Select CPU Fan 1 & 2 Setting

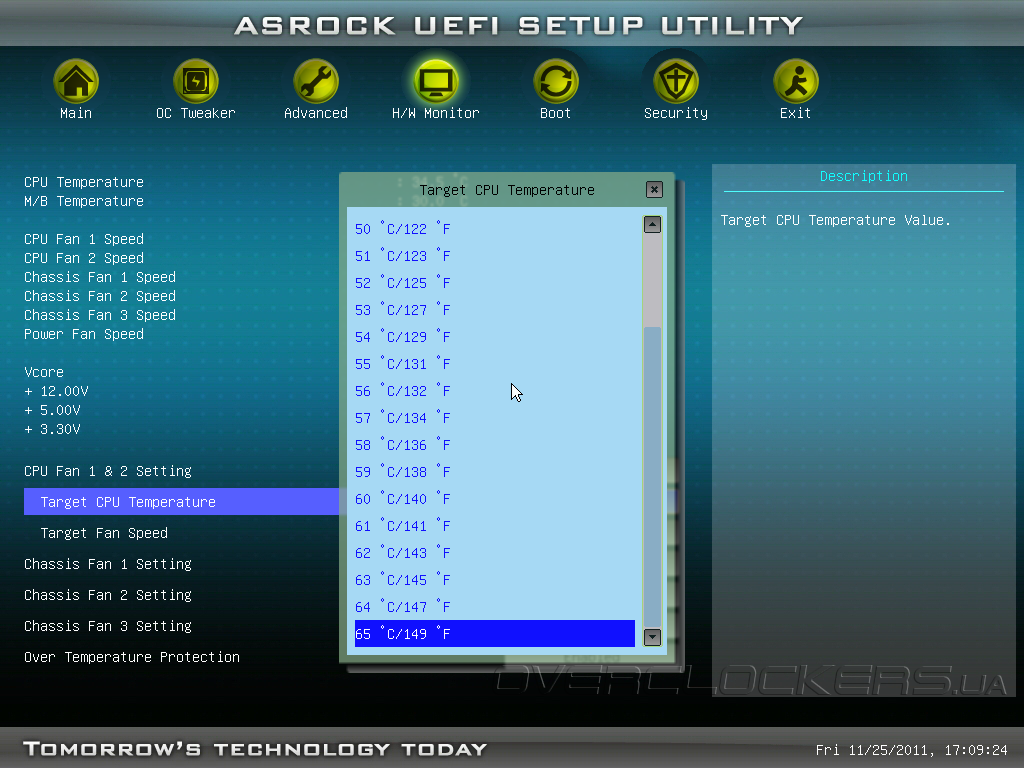point(108,471)
